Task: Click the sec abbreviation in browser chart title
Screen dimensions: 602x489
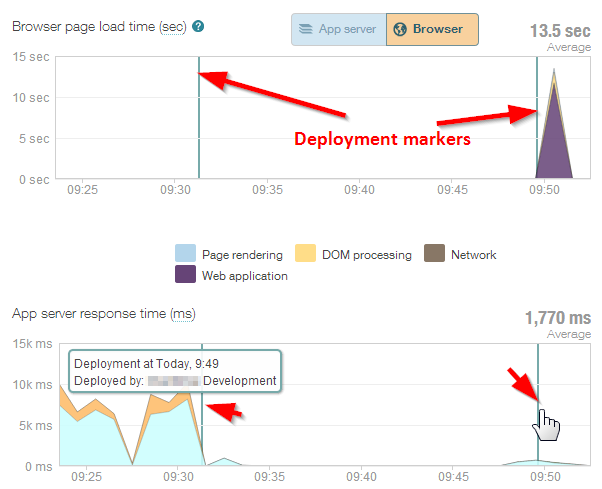Action: tap(173, 27)
